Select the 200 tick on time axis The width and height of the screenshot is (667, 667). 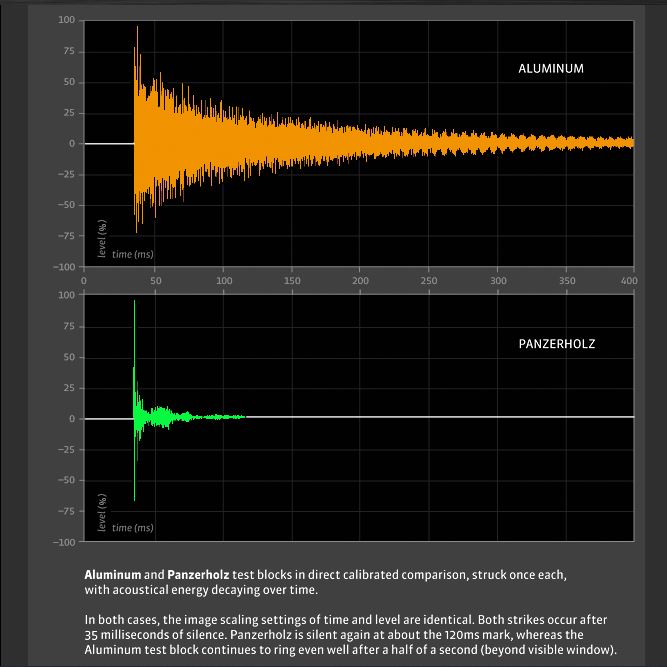[360, 281]
